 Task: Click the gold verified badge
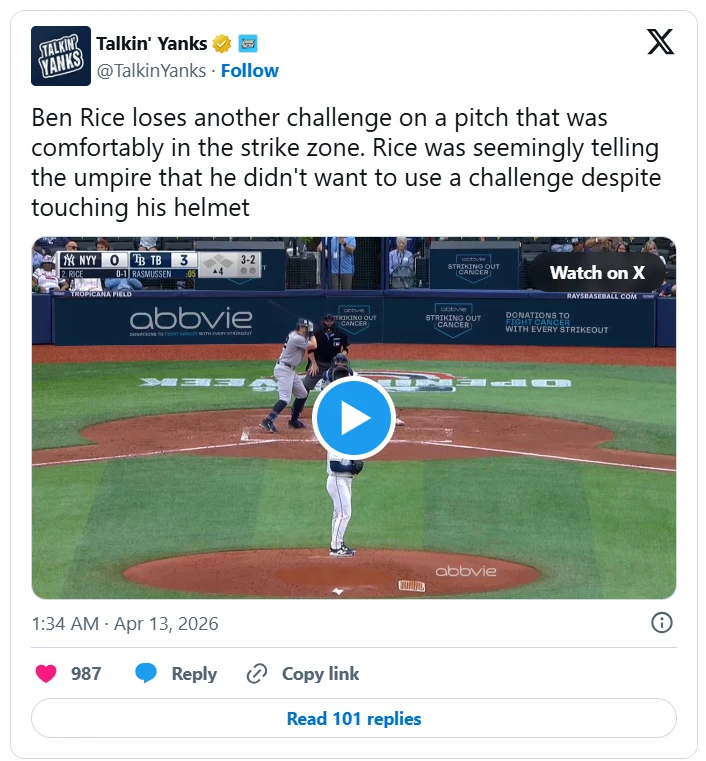[222, 43]
